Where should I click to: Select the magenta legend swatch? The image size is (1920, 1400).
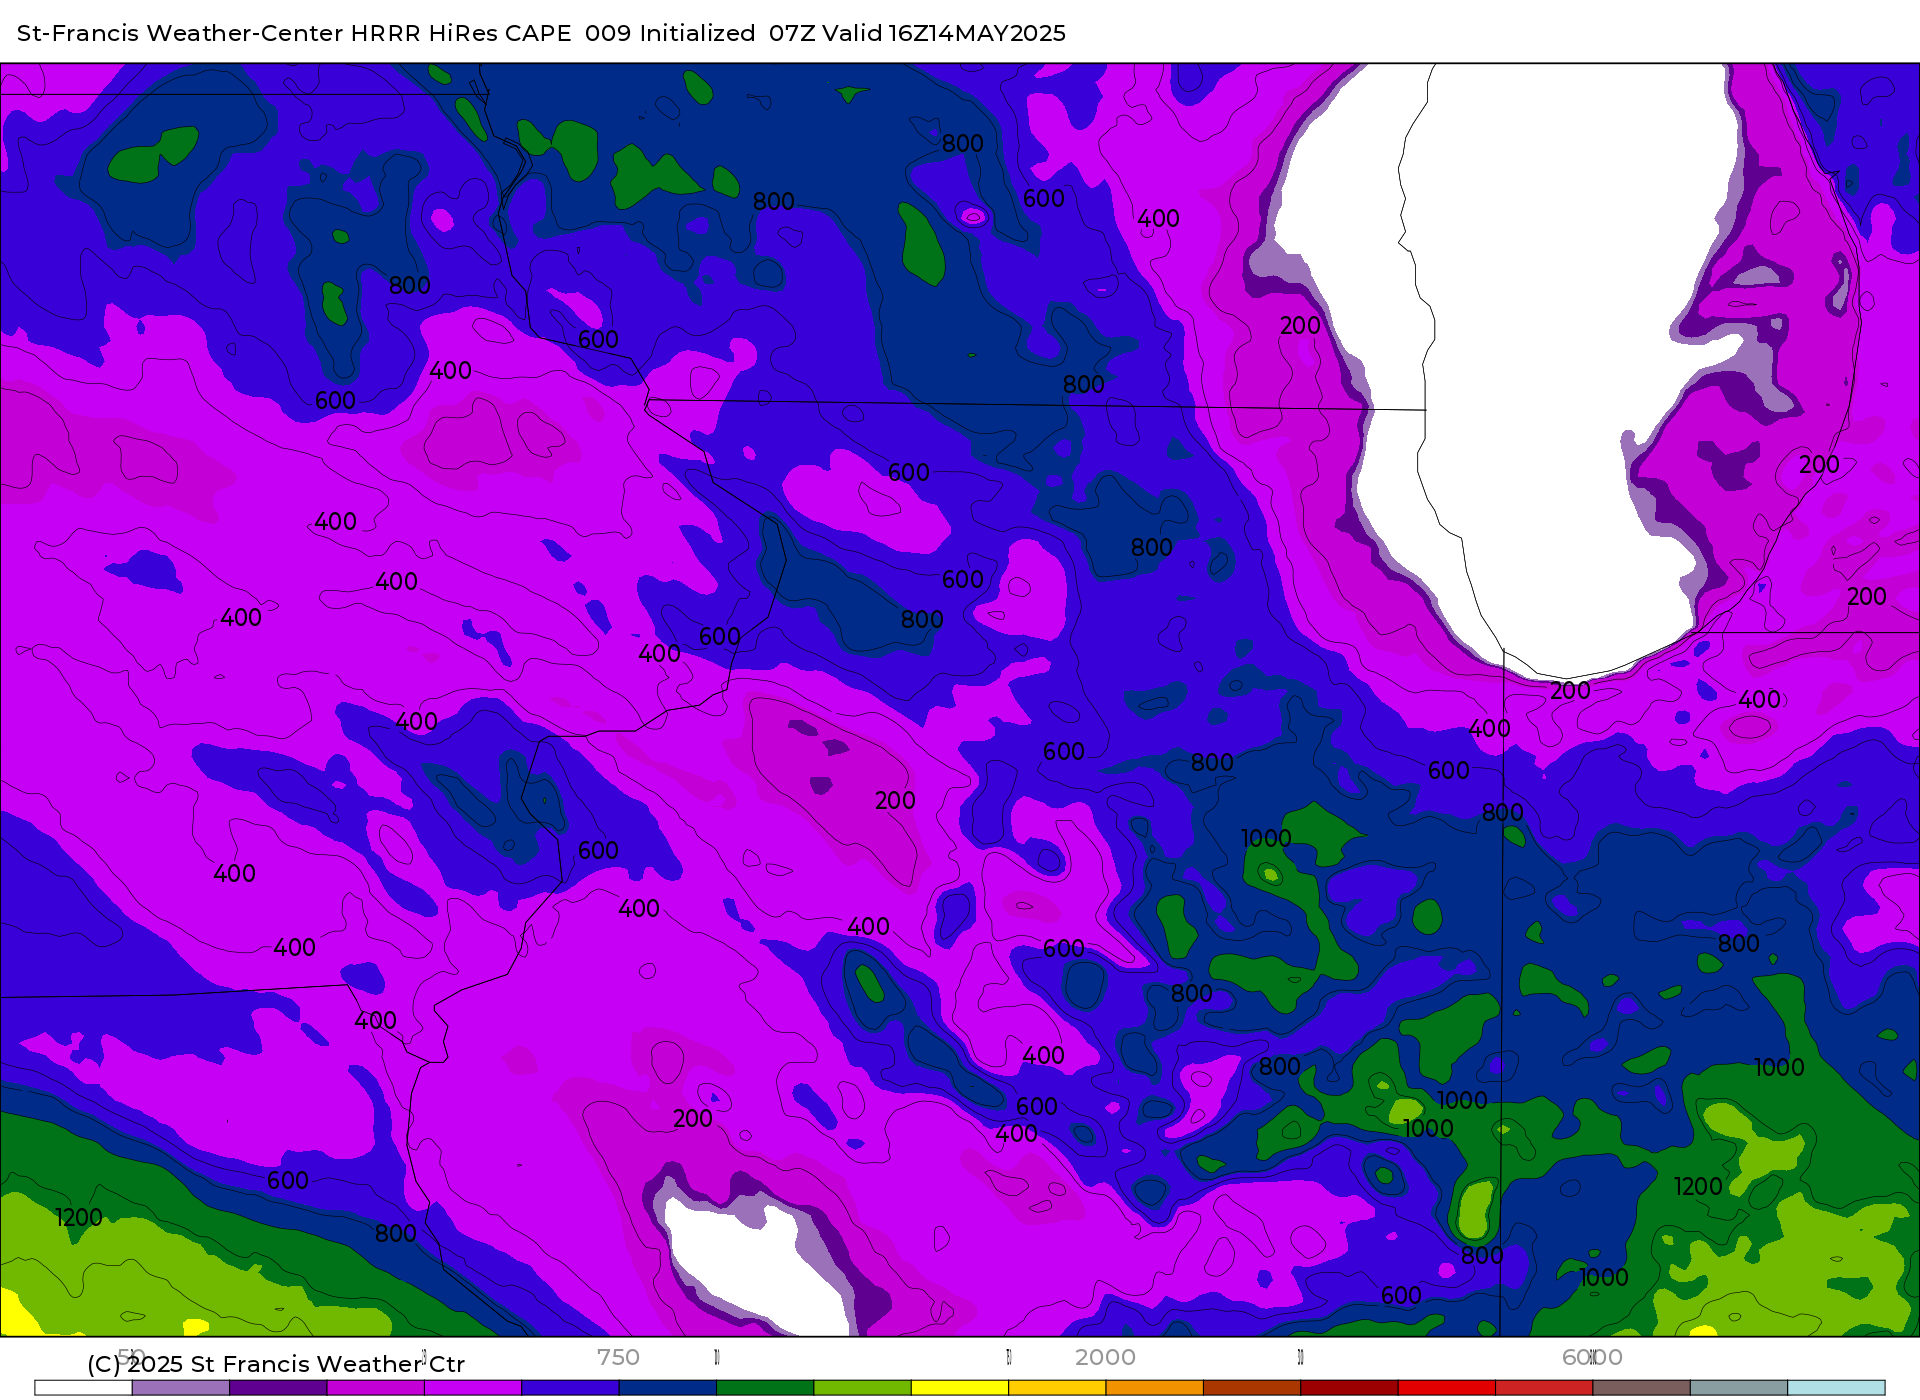(375, 1388)
